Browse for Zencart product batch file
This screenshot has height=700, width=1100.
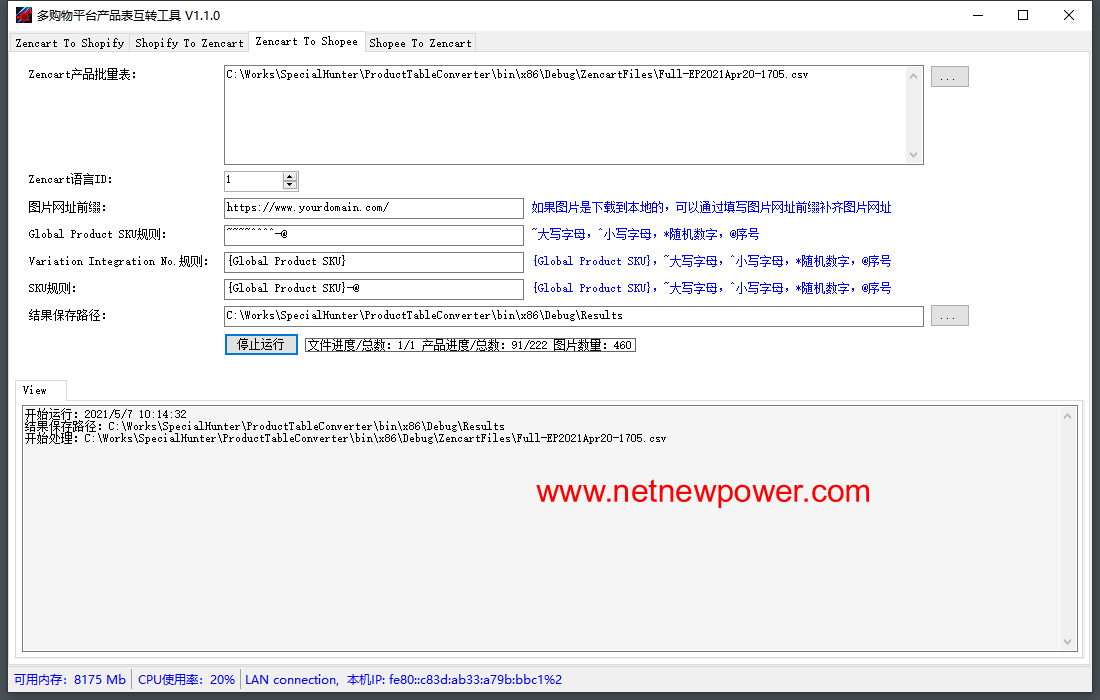tap(949, 77)
